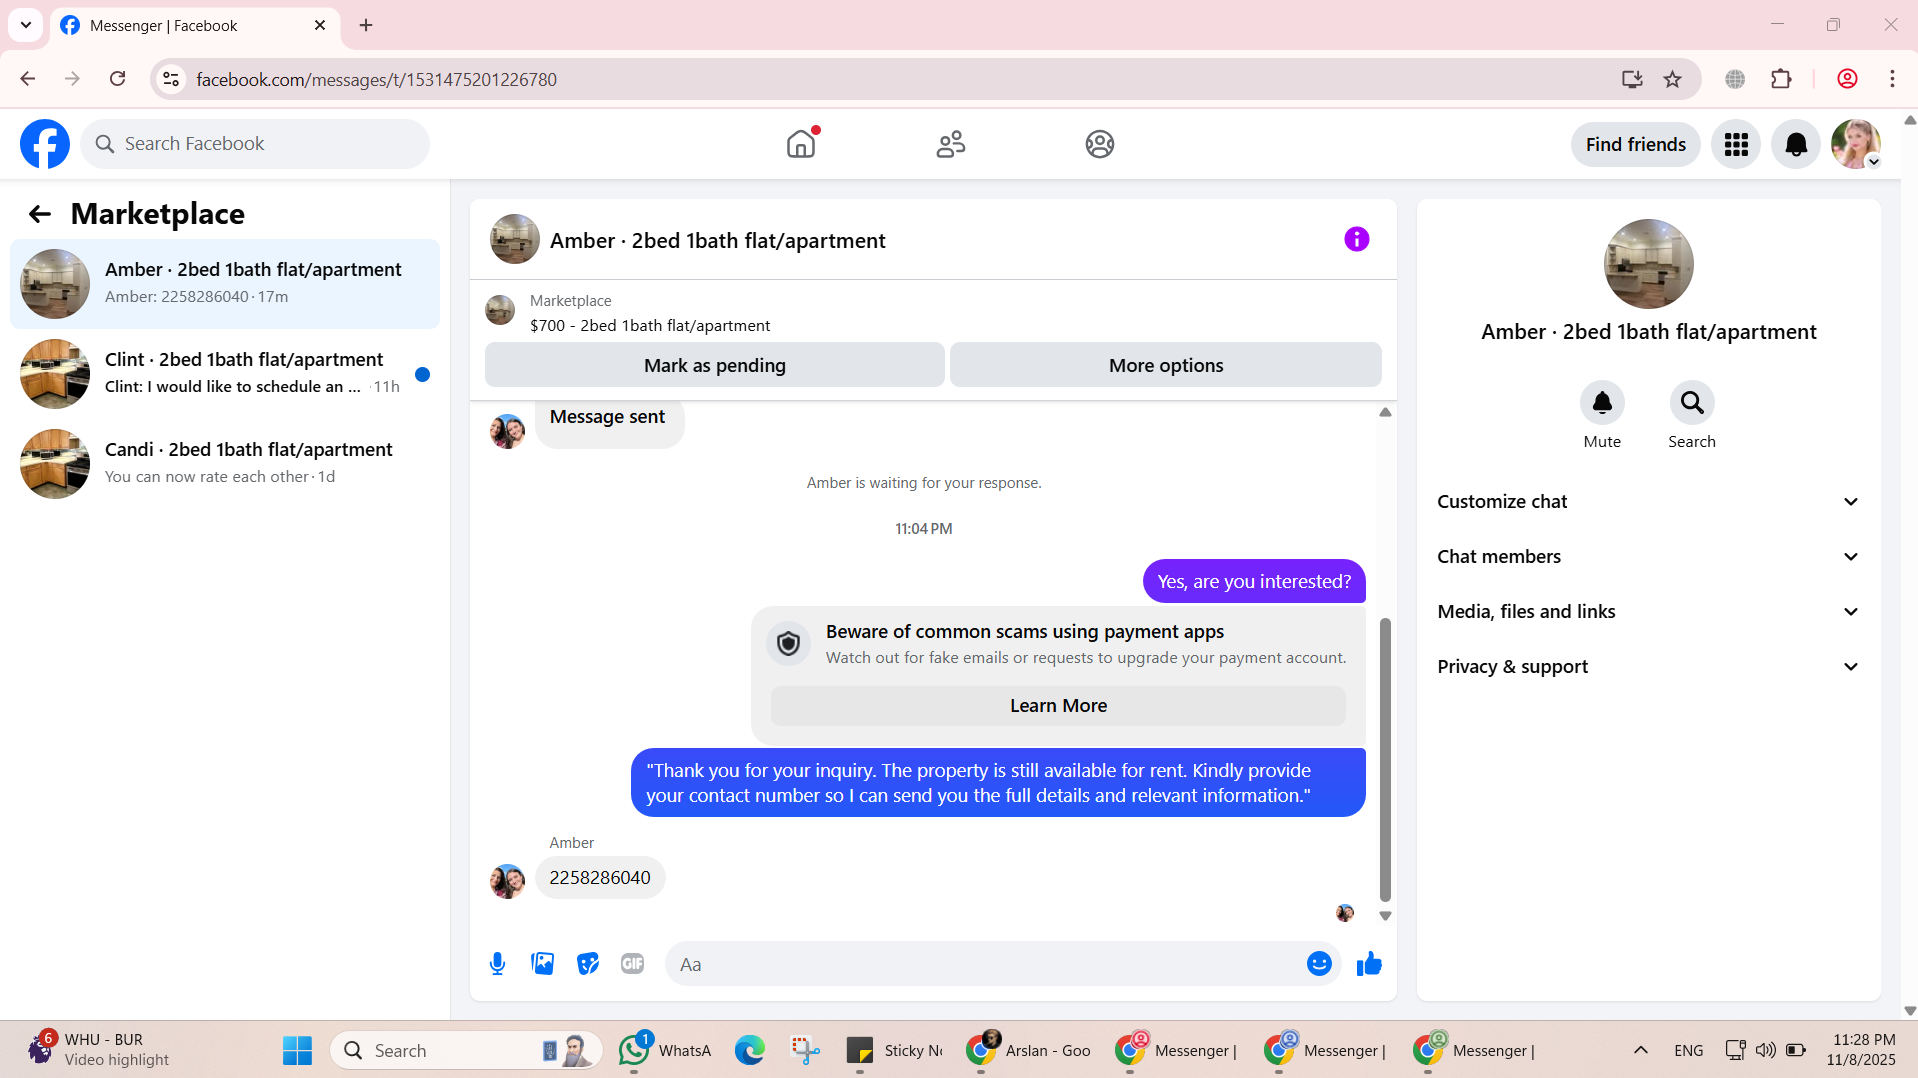Open the notifications bell in Facebook header

coord(1796,145)
